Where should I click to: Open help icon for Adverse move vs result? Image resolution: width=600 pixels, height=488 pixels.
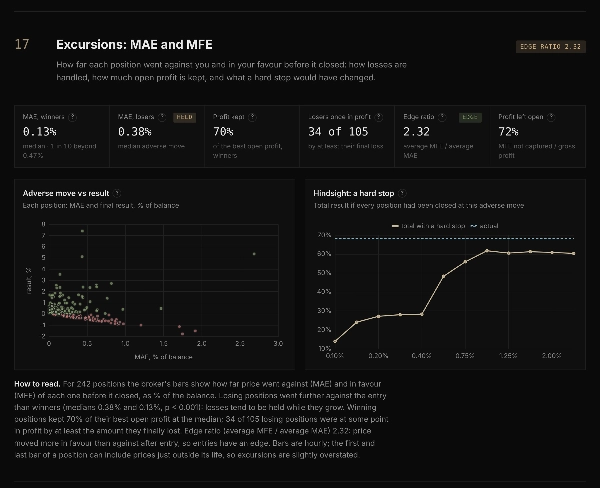pos(117,193)
